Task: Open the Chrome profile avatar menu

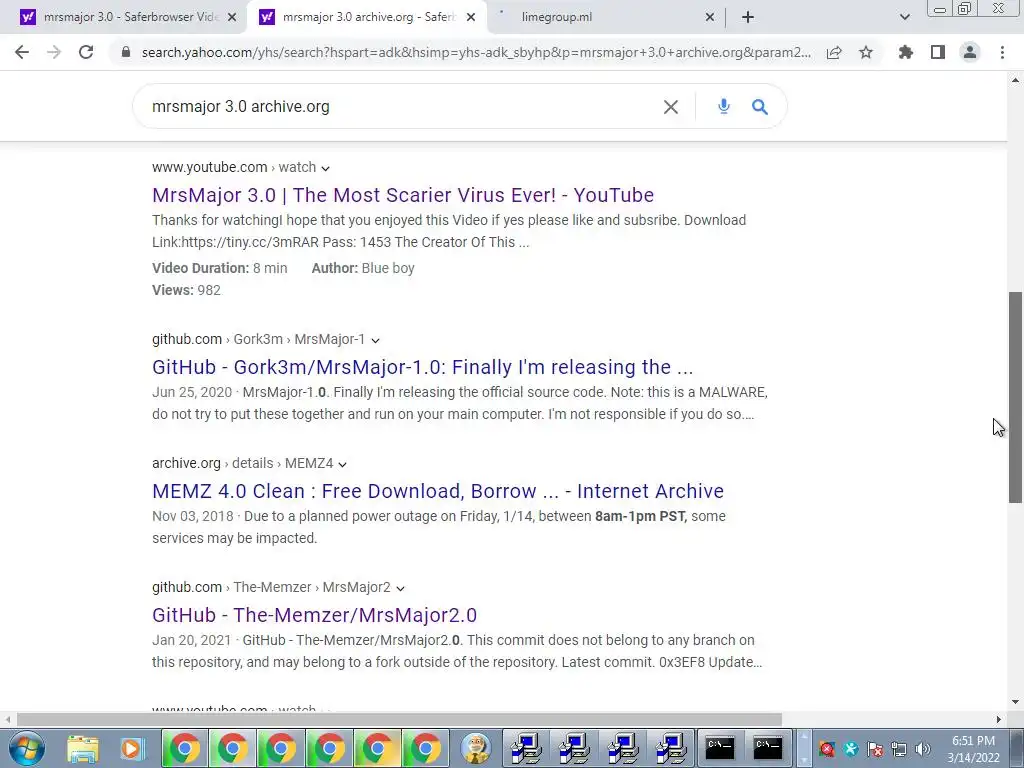Action: tap(970, 52)
